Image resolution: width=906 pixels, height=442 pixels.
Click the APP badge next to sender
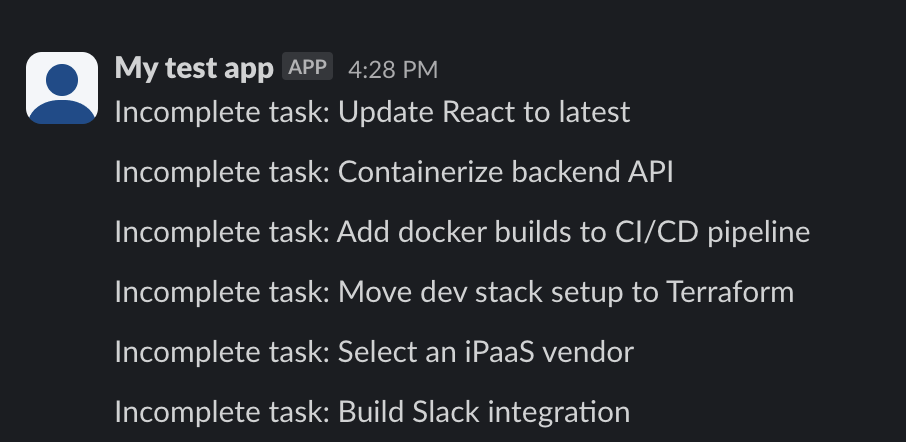tap(307, 66)
